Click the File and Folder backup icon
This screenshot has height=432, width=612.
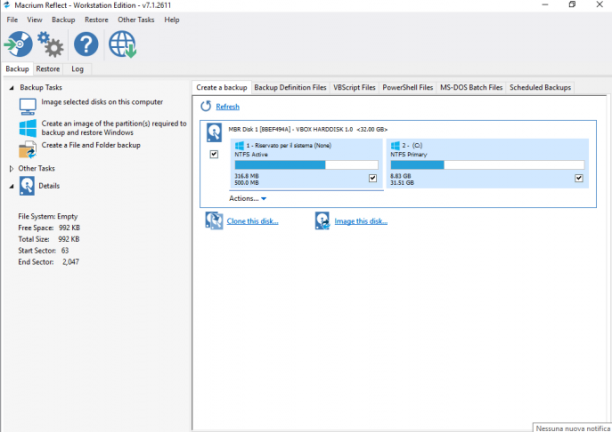pos(28,150)
